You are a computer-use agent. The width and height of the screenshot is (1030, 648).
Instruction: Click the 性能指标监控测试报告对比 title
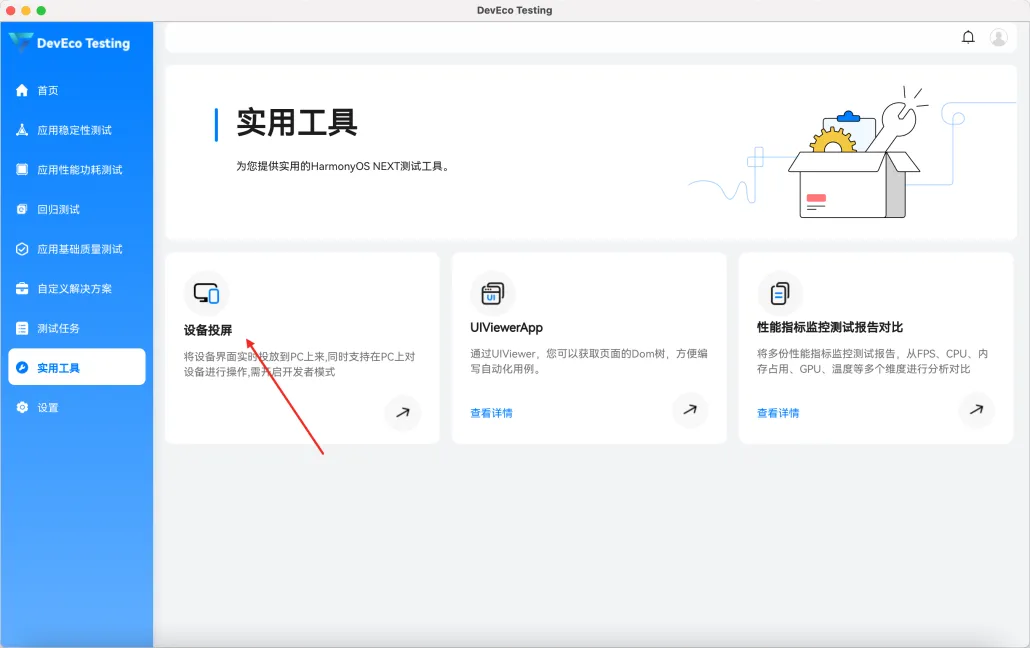pyautogui.click(x=830, y=327)
